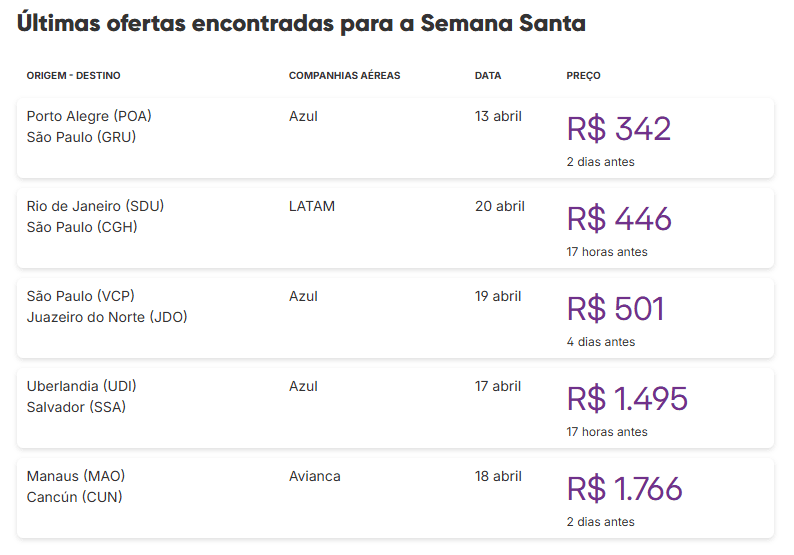This screenshot has width=794, height=555.
Task: Click the R$ 1.495 price
Action: (627, 399)
